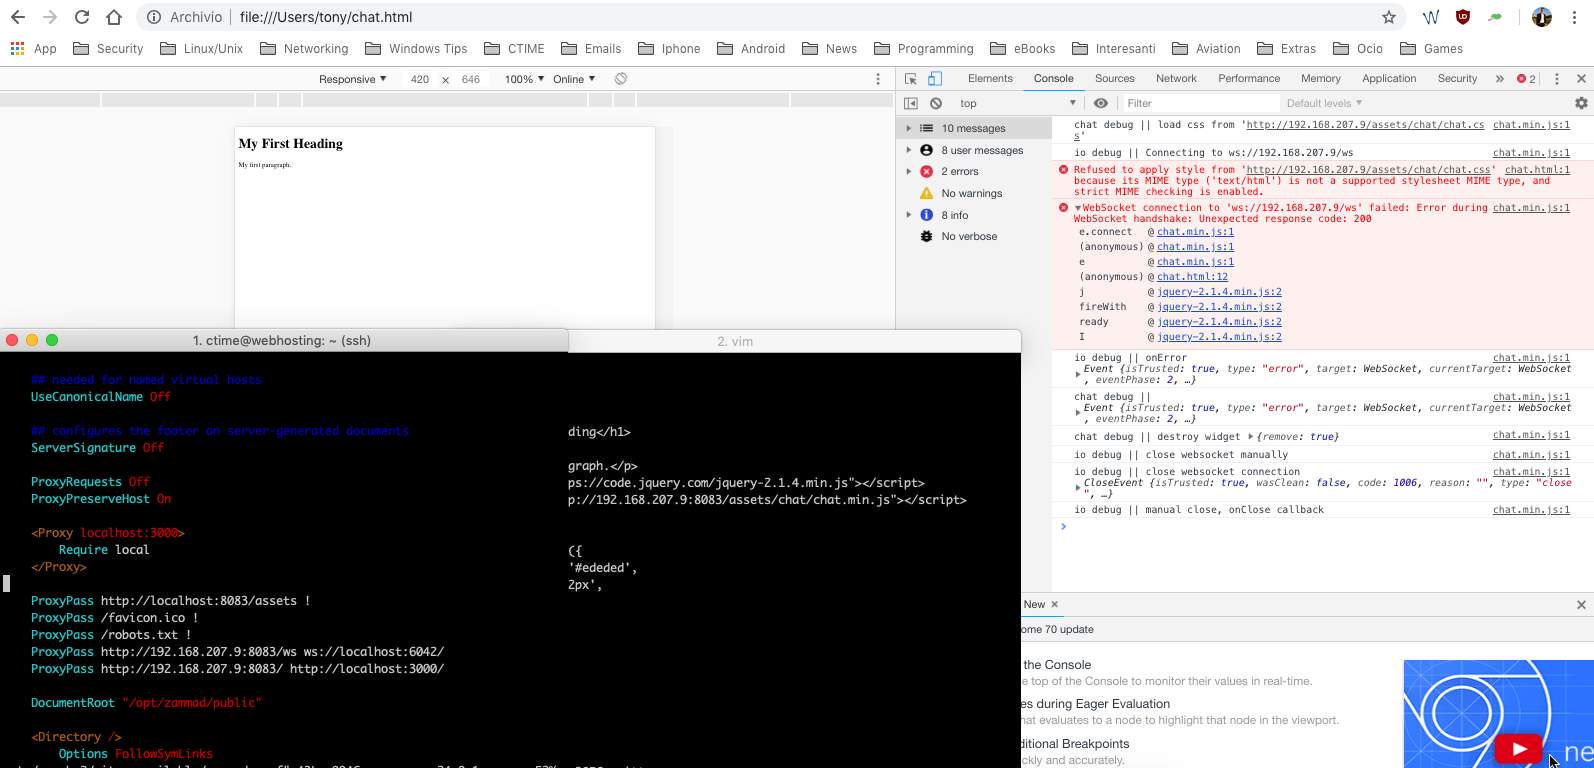Open the blue W extension icon

[1431, 17]
